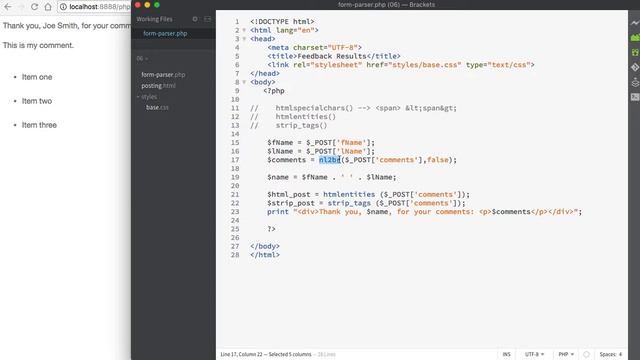Collapse code fold arrow on line 2
This screenshot has width=640, height=360.
[x=244, y=30]
